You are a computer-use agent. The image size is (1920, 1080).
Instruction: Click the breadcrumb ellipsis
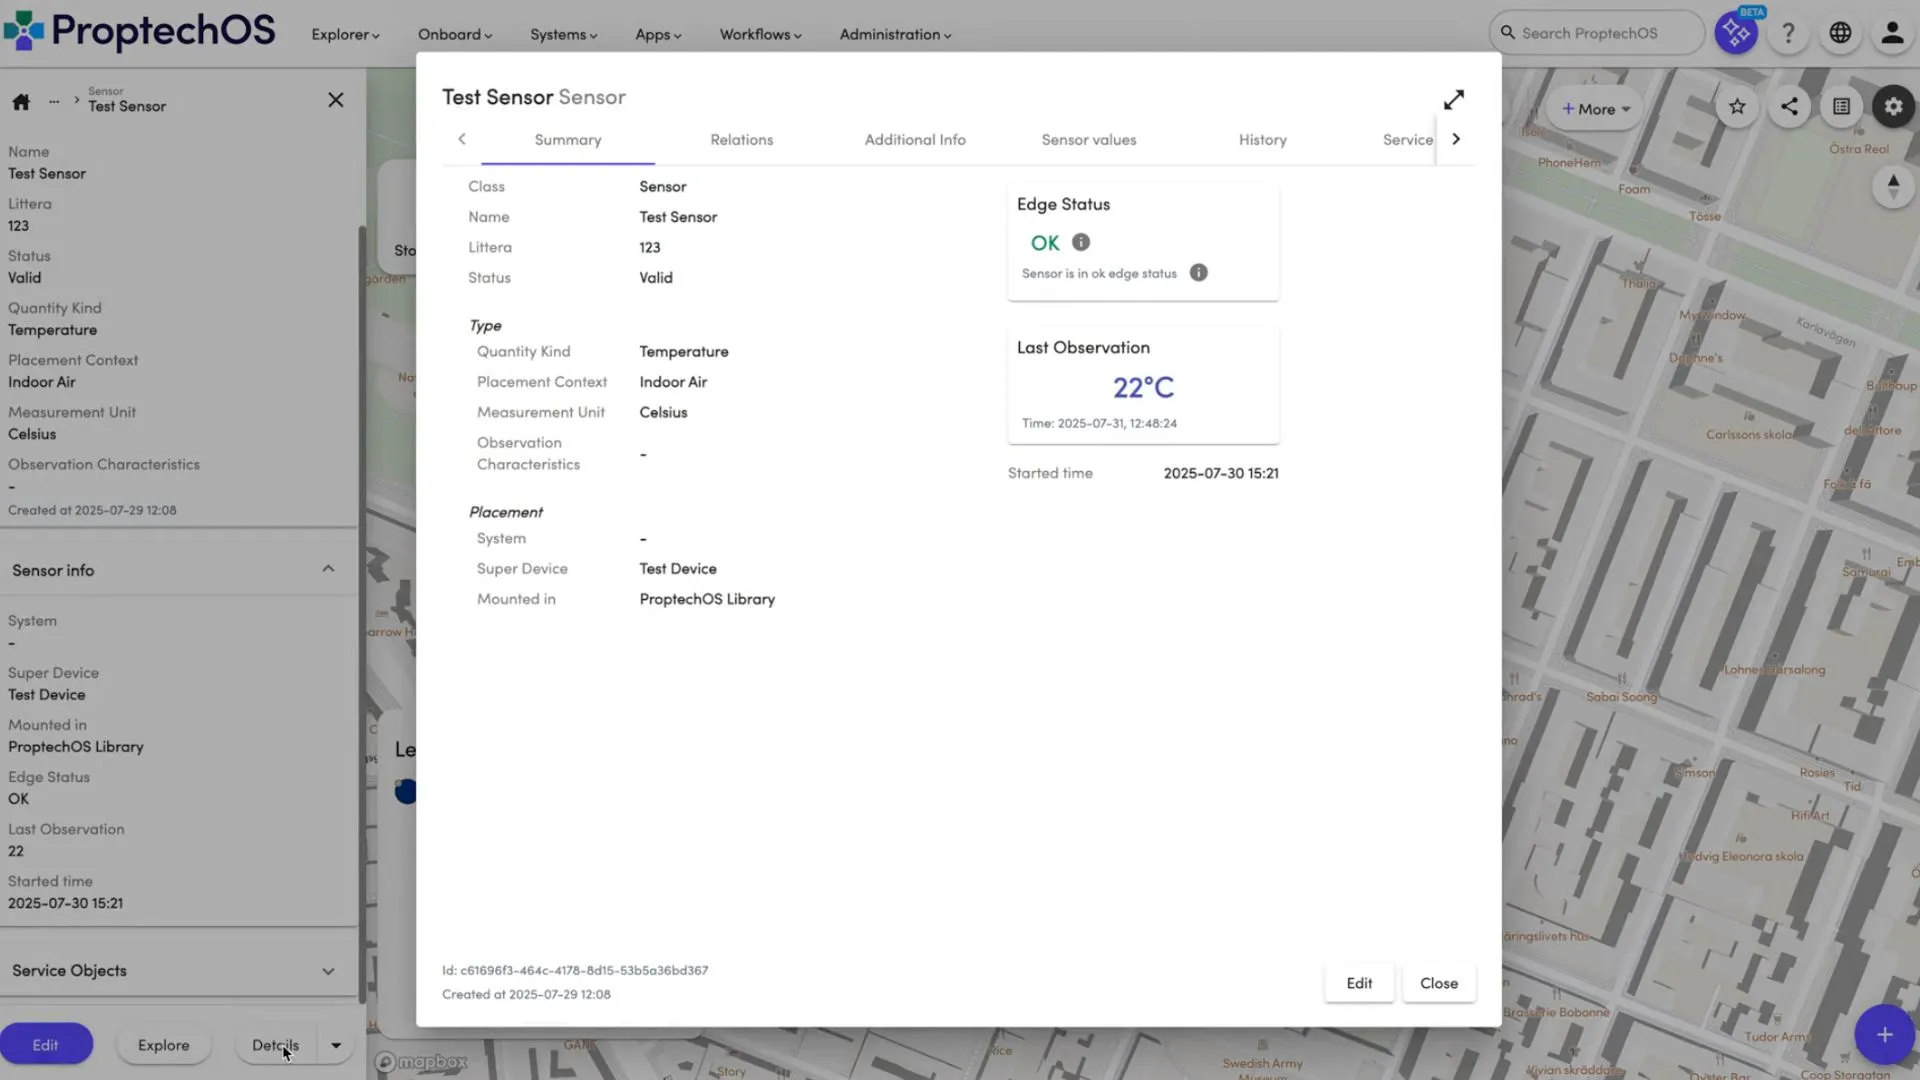coord(54,102)
